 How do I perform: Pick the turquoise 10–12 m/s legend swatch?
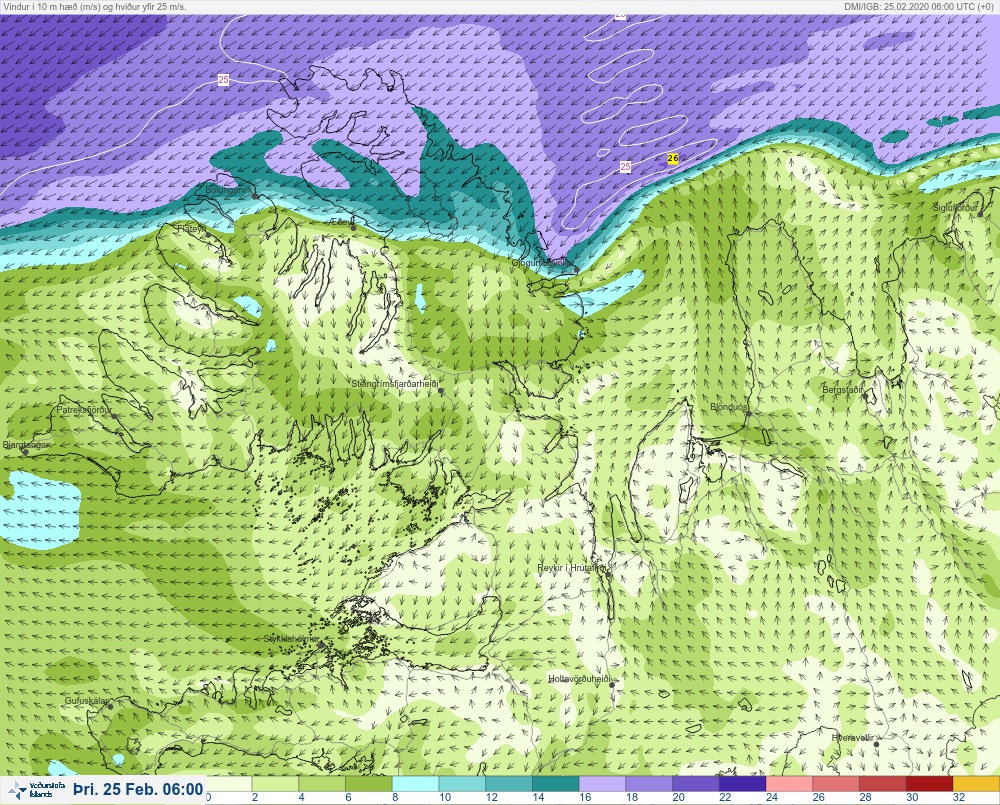click(462, 783)
